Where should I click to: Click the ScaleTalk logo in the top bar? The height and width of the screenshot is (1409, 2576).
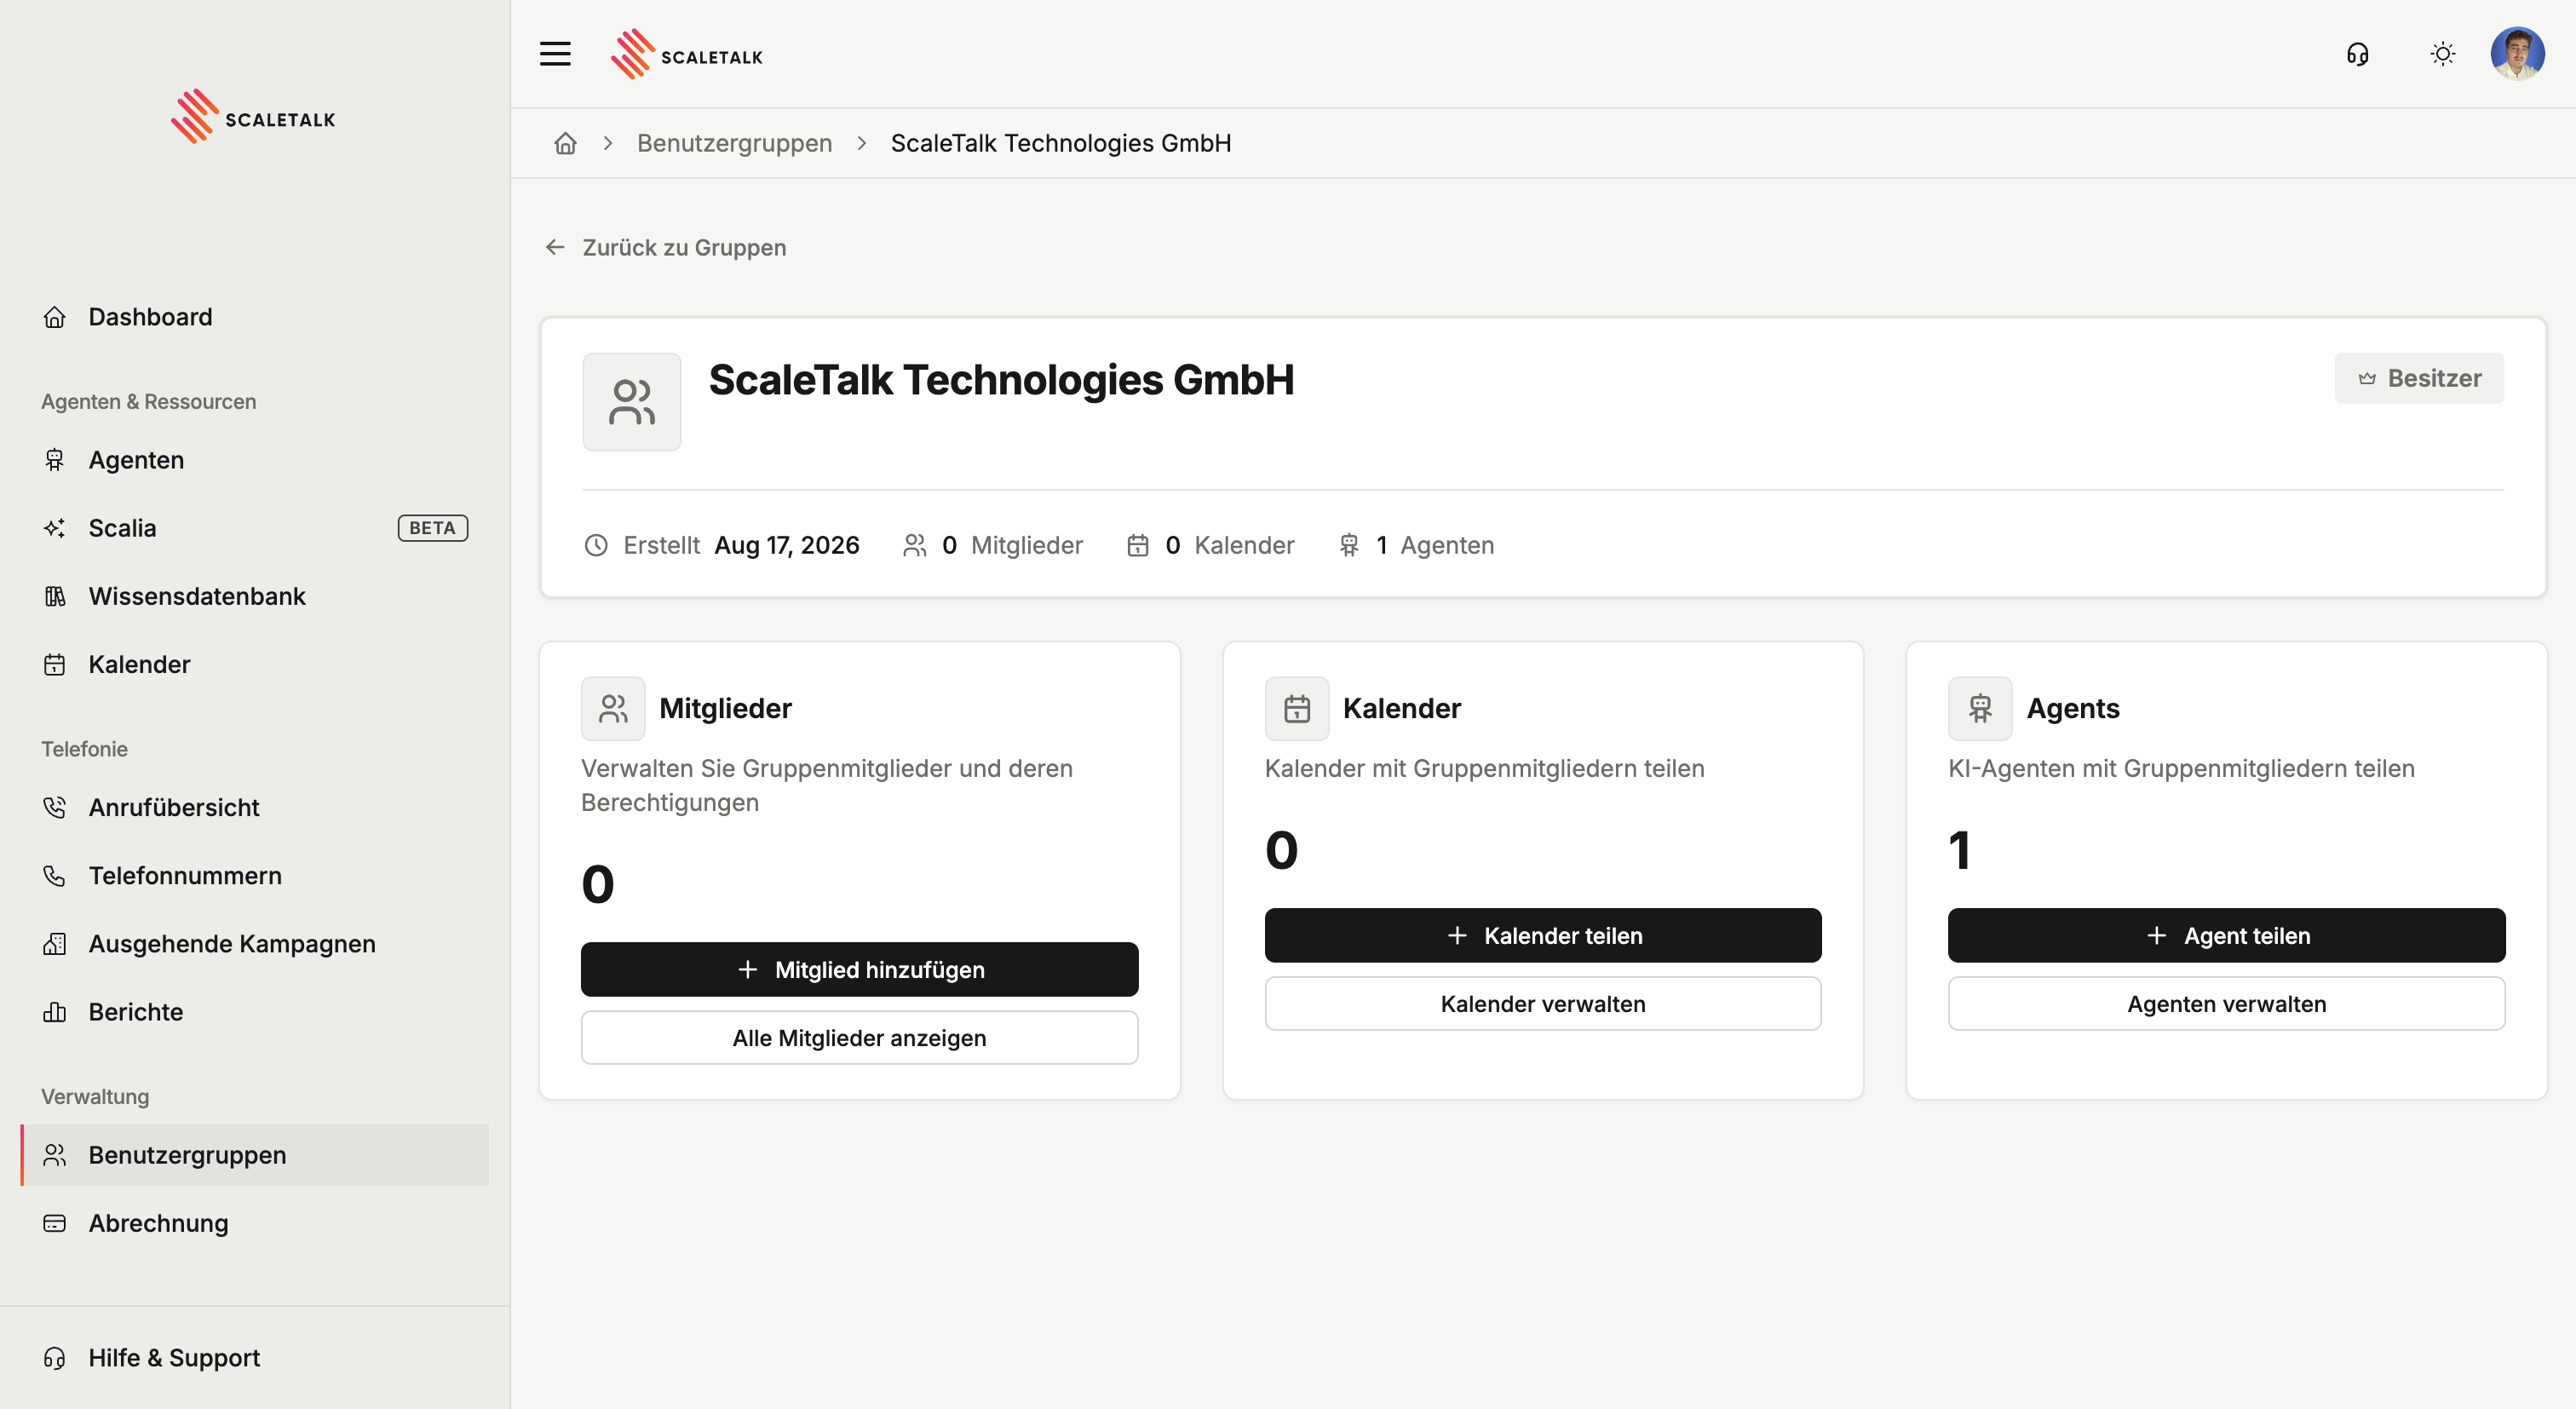click(687, 54)
